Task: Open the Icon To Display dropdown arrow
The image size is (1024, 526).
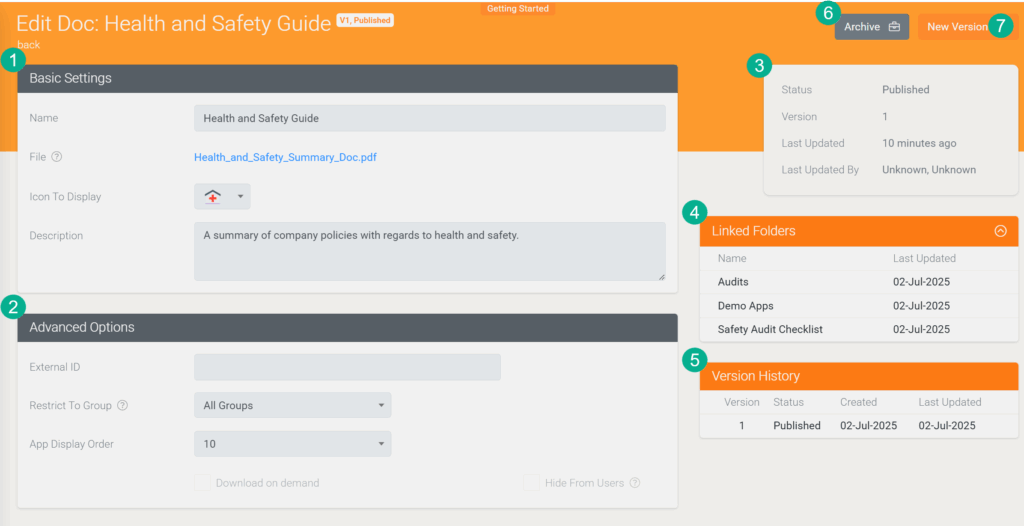Action: [240, 197]
